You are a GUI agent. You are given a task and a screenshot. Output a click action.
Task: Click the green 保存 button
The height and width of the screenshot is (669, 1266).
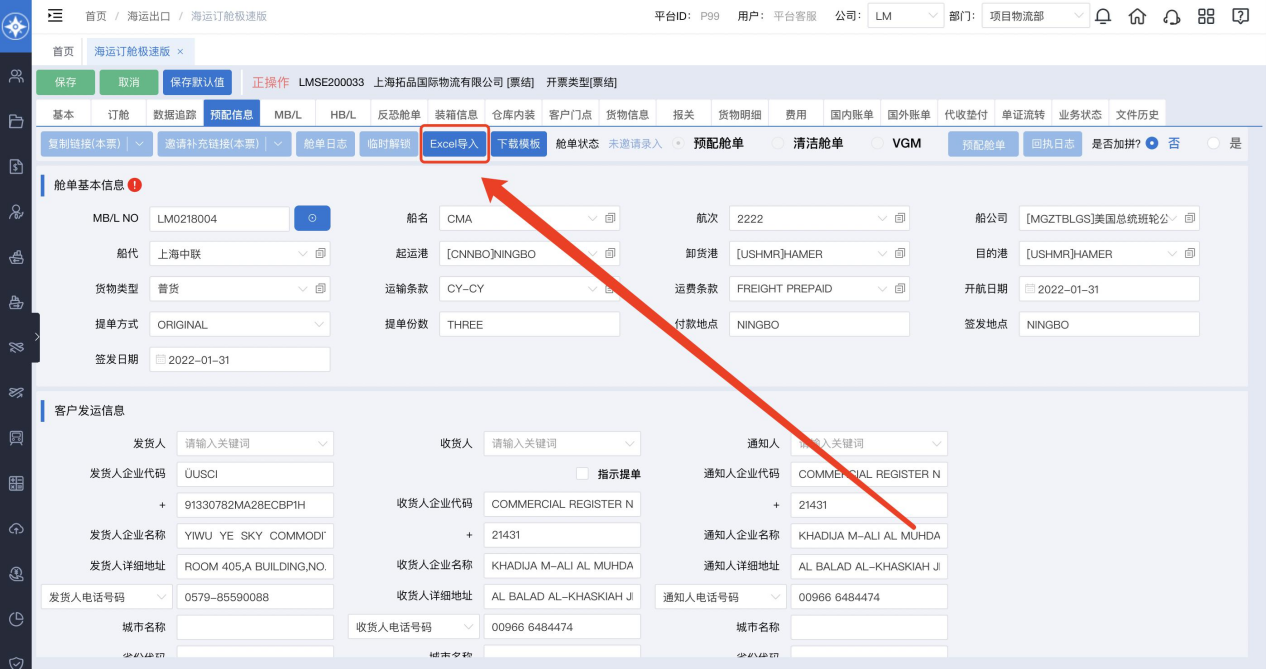[66, 82]
